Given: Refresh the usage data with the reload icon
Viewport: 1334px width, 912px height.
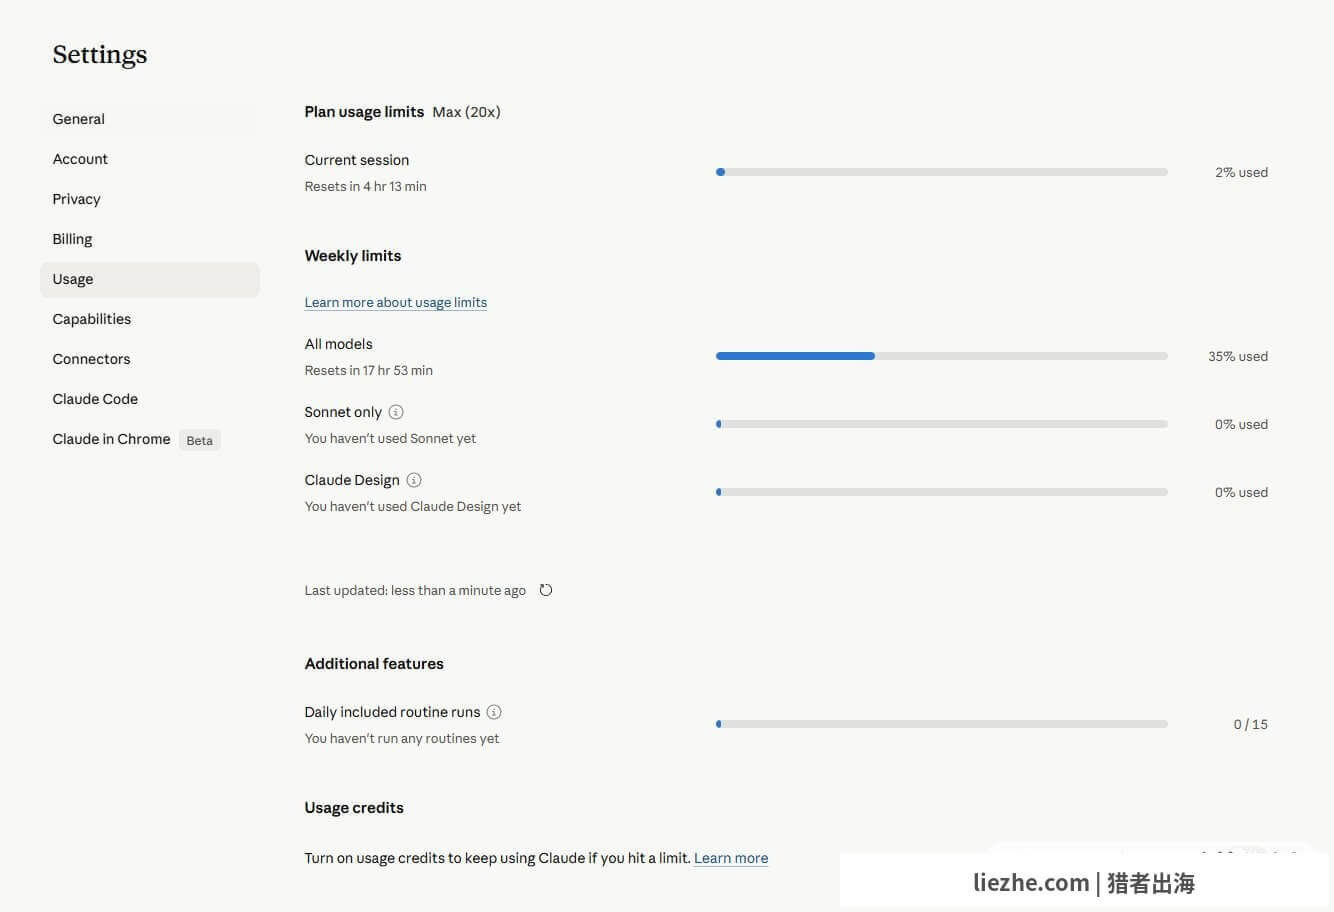Looking at the screenshot, I should 546,590.
